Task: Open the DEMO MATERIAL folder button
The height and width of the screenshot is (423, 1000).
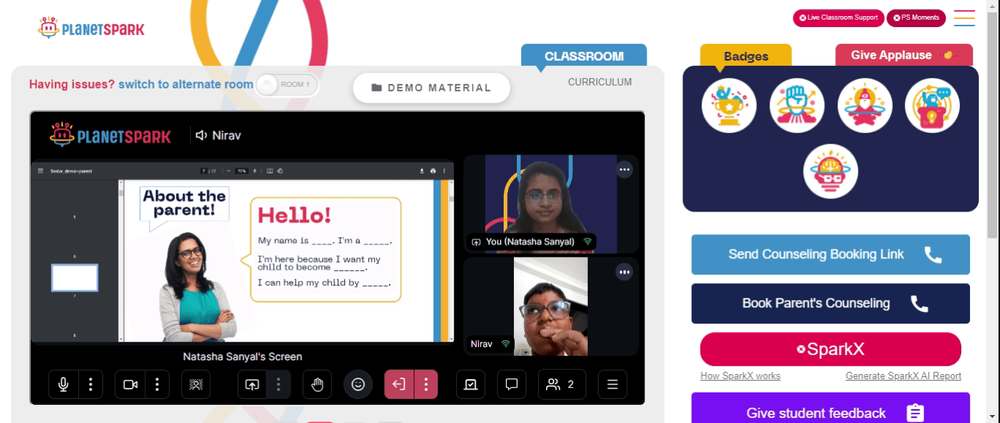Action: 432,88
